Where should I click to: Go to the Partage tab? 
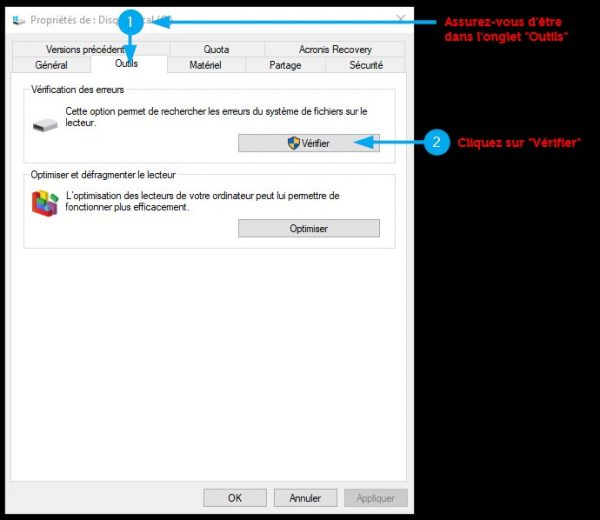click(x=285, y=65)
